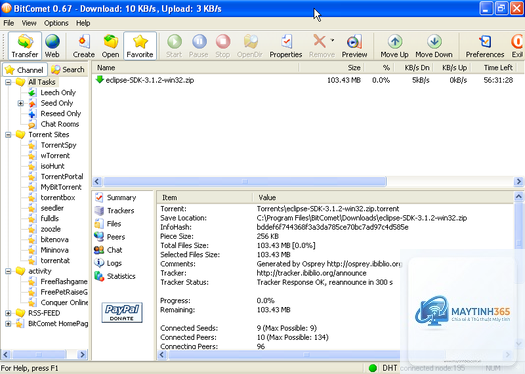Open Preferences from the toolbar

pos(485,46)
